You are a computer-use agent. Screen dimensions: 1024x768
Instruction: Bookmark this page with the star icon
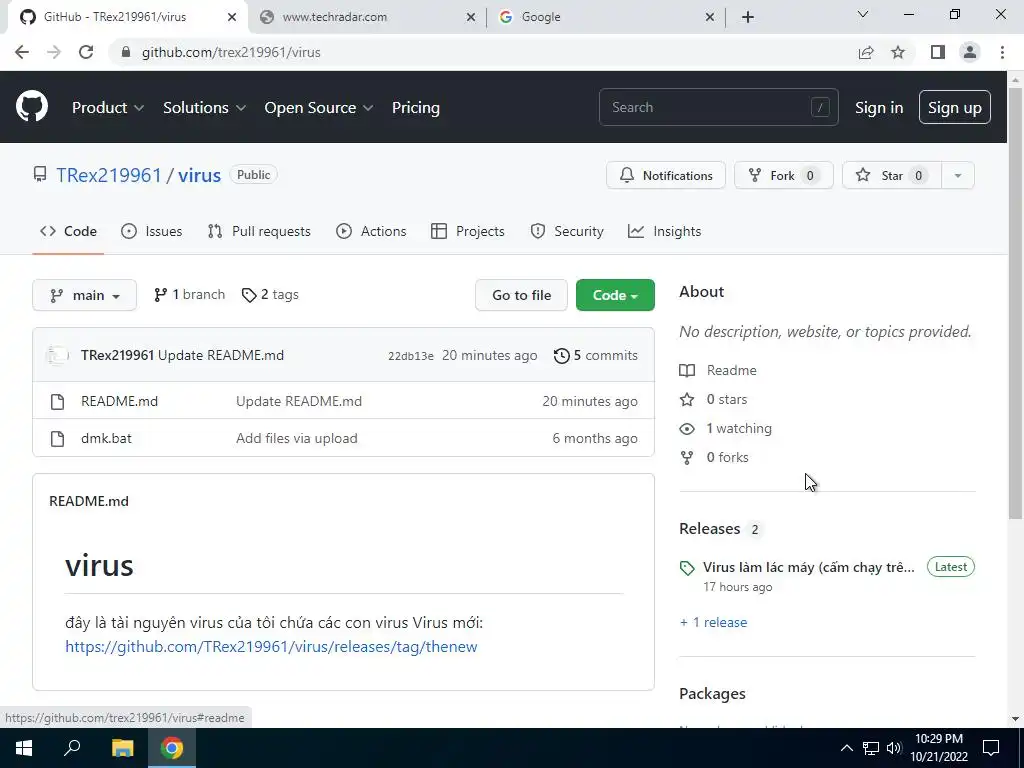pyautogui.click(x=899, y=52)
